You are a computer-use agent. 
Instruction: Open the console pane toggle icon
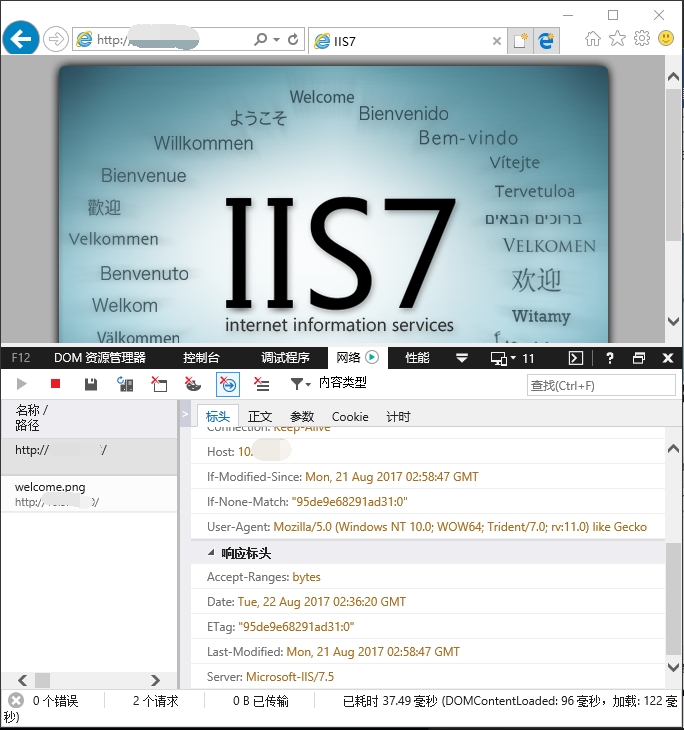(576, 358)
